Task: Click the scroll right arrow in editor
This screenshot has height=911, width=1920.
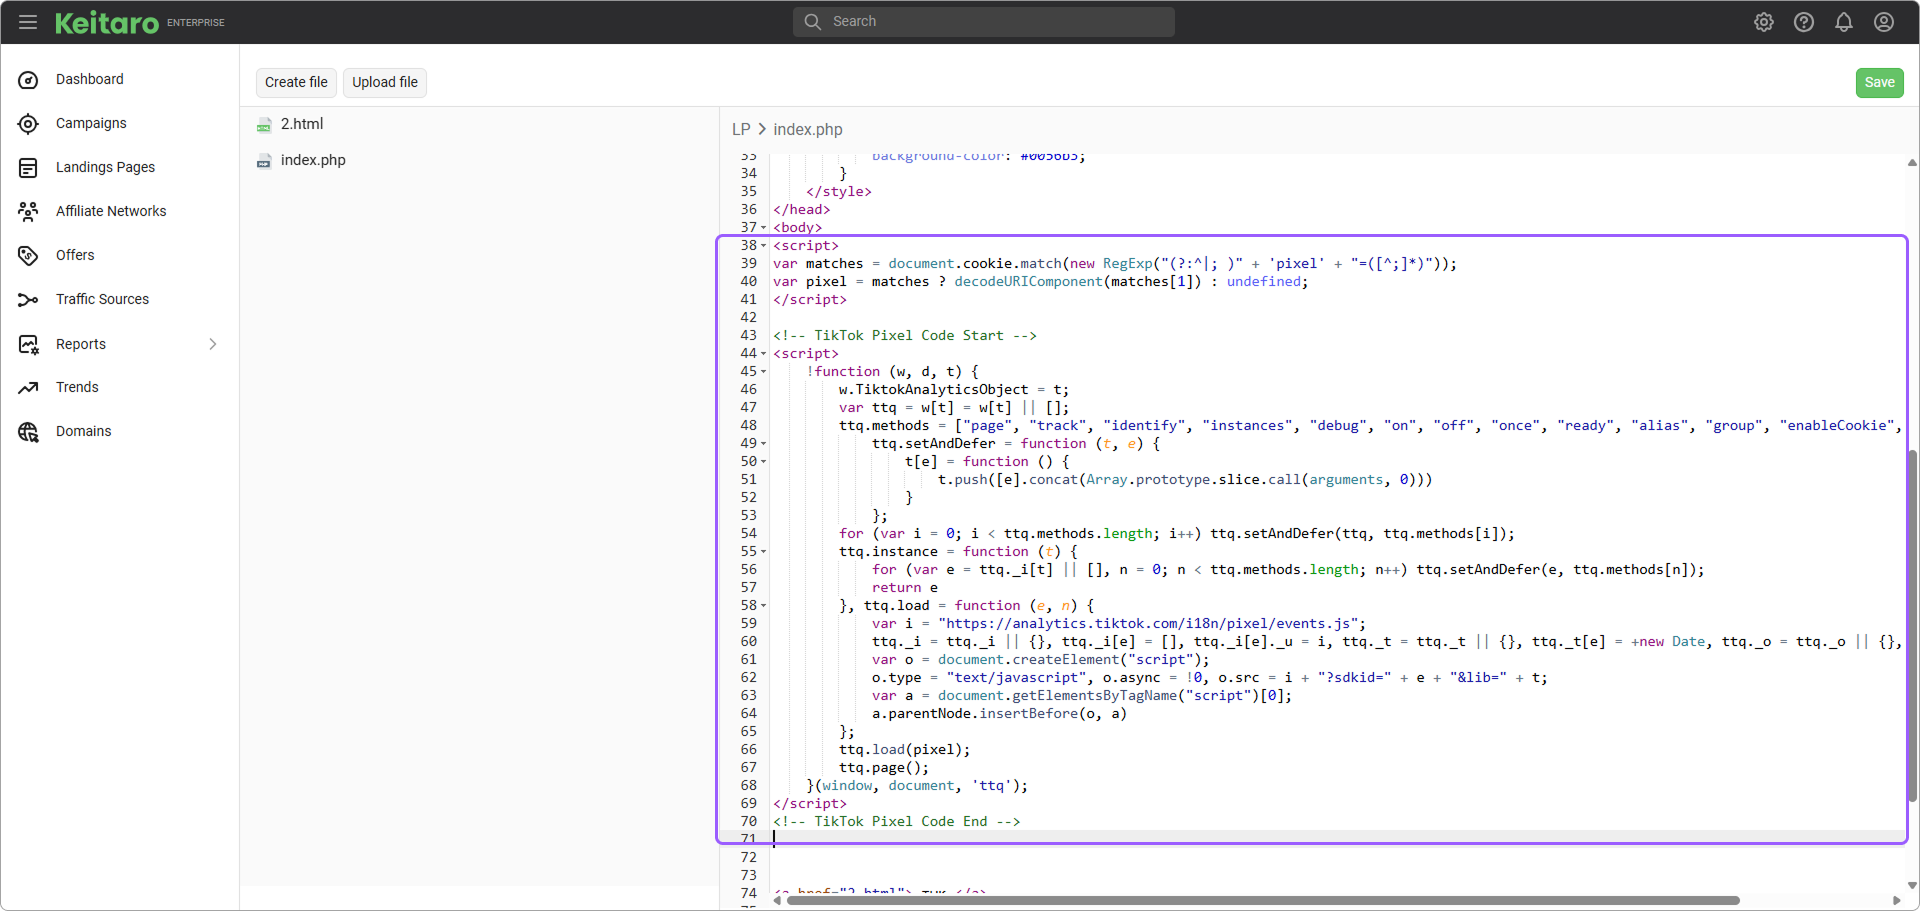Action: click(x=1897, y=901)
